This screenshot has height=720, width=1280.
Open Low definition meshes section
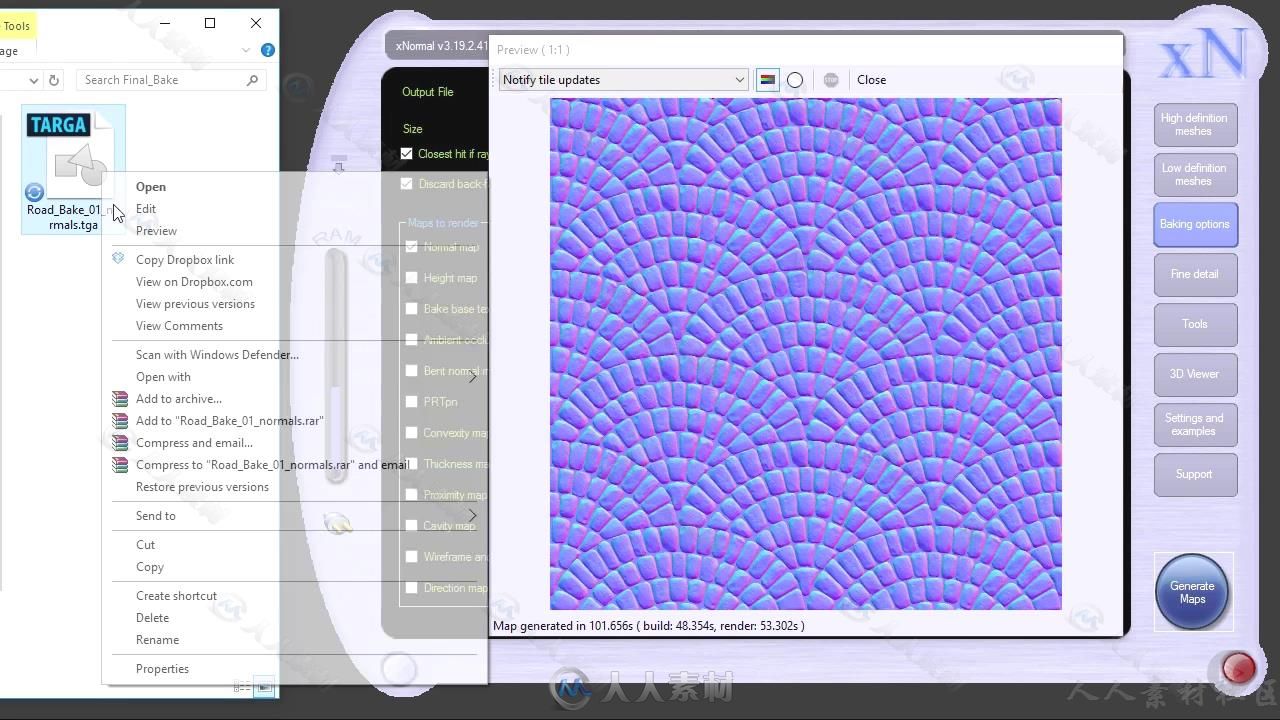click(x=1195, y=175)
